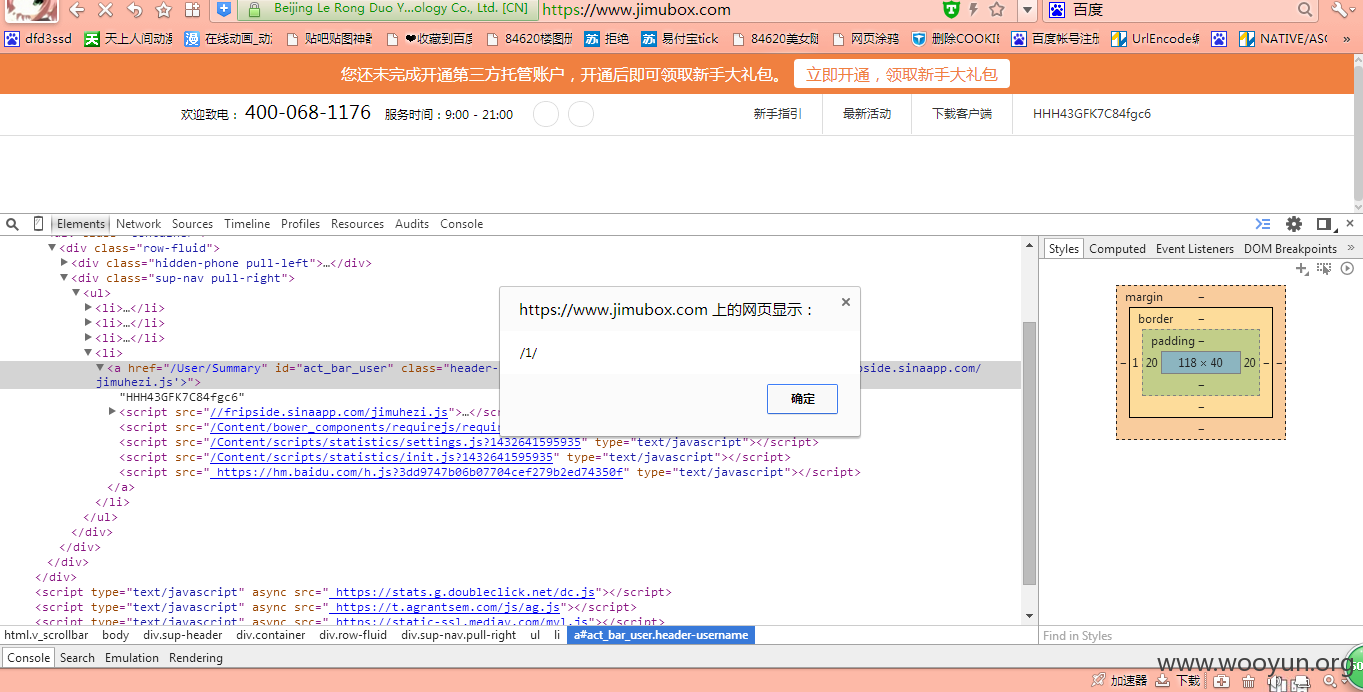Open the DOM Breakpoints tab
Image resolution: width=1363 pixels, height=692 pixels.
(x=1290, y=249)
